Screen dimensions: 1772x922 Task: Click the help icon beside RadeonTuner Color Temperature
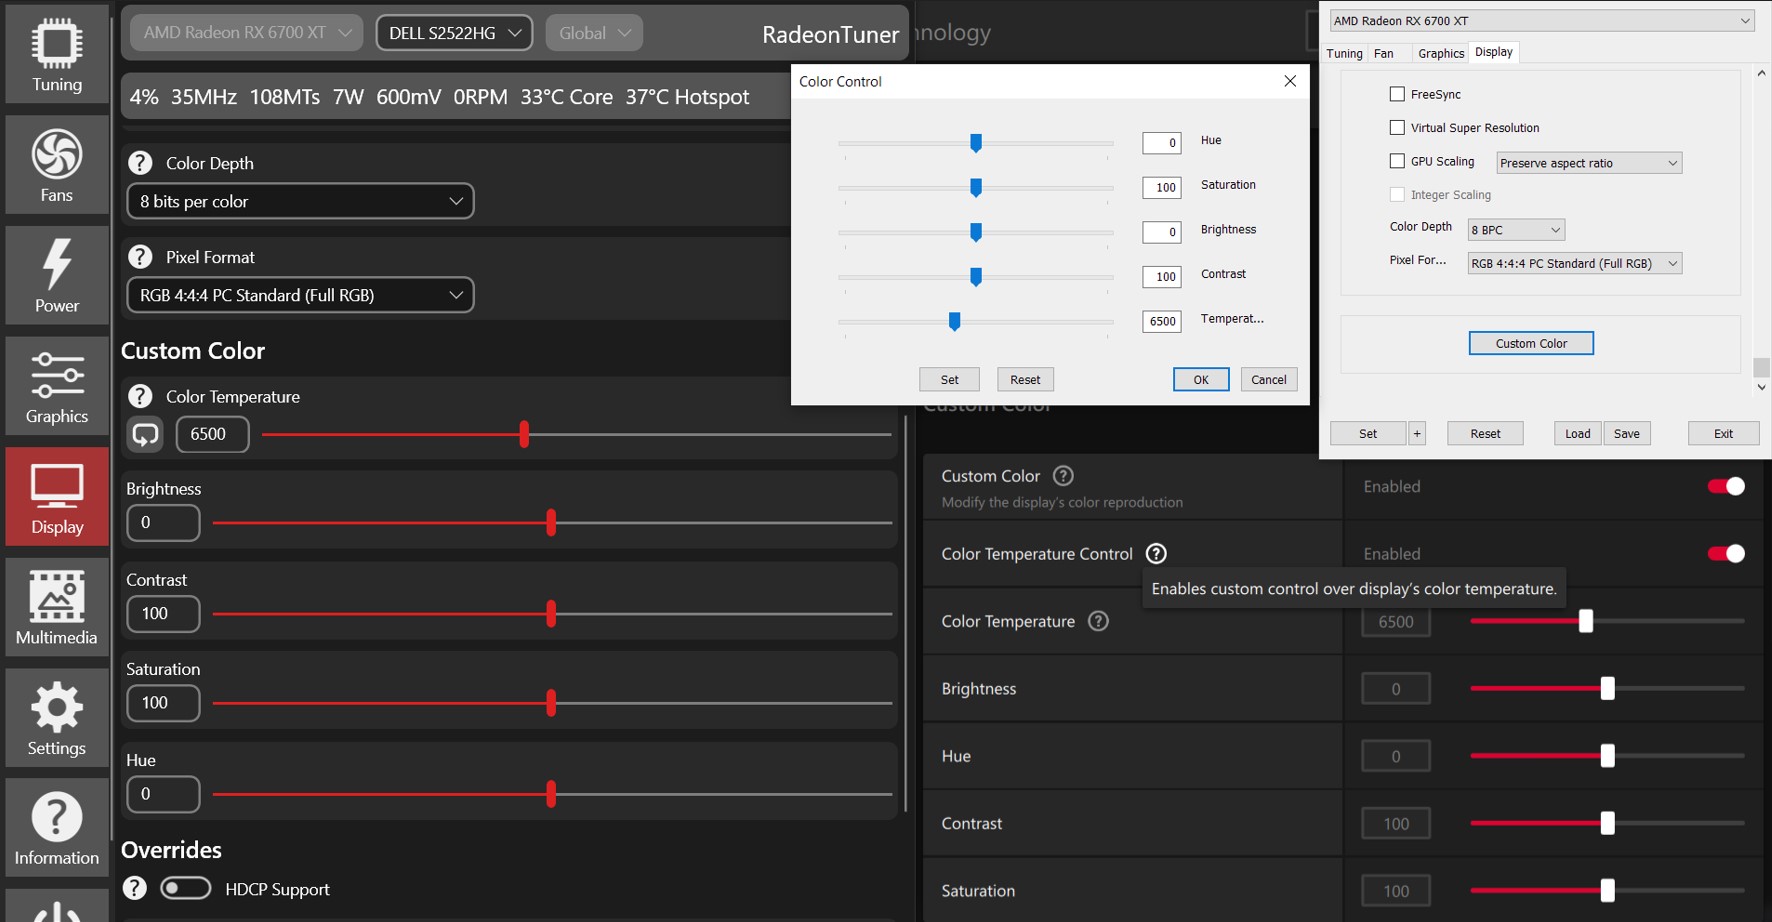[141, 396]
